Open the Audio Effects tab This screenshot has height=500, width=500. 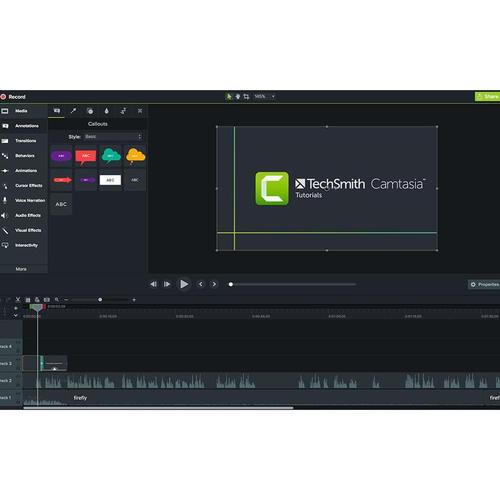[24, 215]
